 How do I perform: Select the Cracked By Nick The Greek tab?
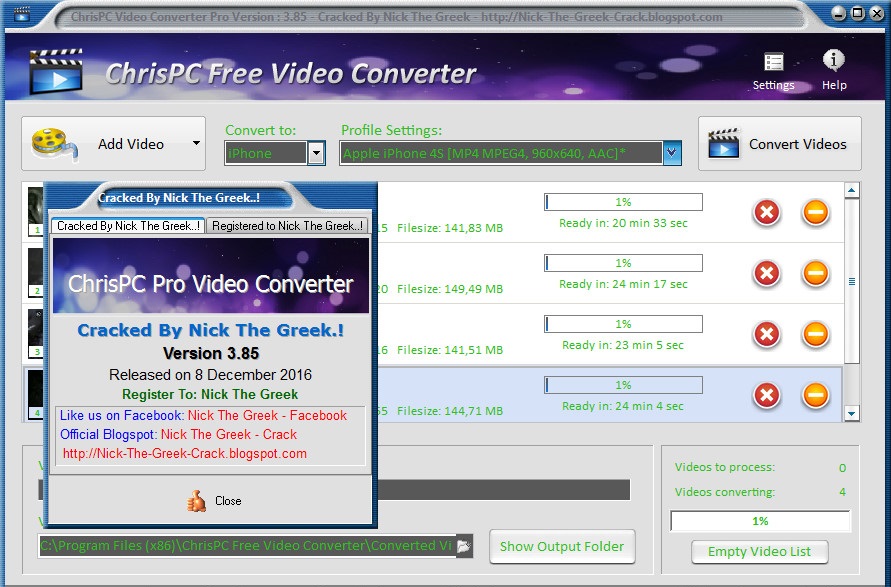127,225
